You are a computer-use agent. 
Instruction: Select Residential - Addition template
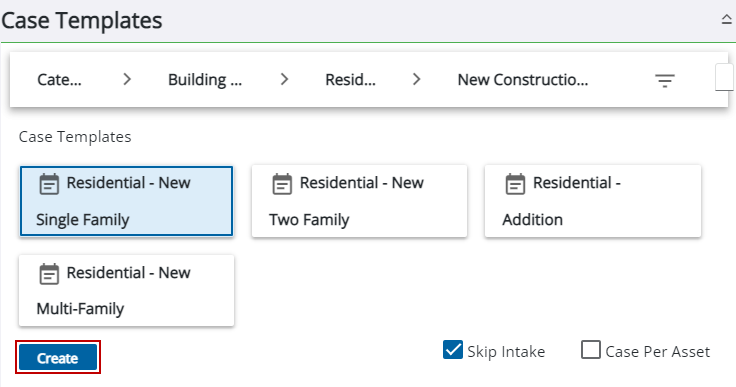[593, 201]
